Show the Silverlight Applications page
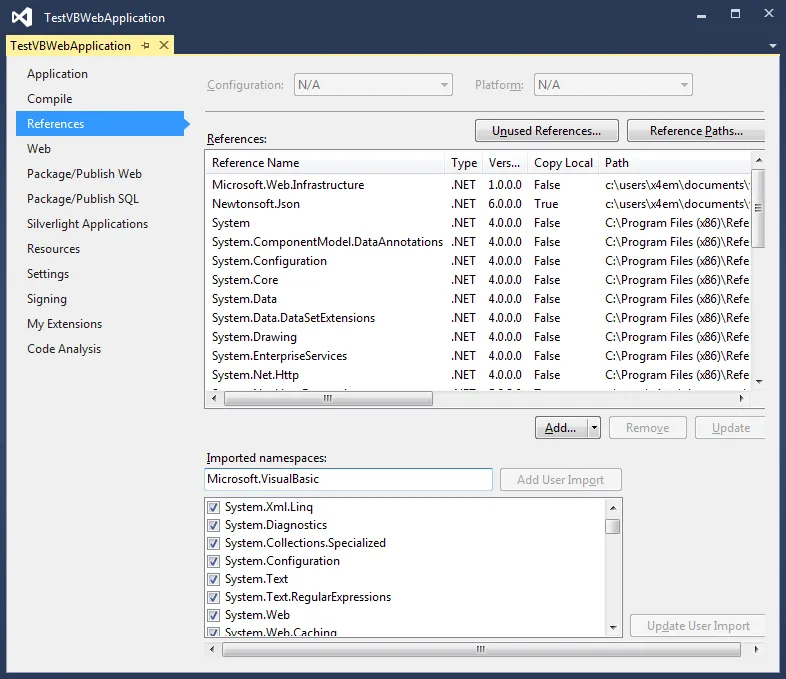The height and width of the screenshot is (679, 786). [x=87, y=224]
